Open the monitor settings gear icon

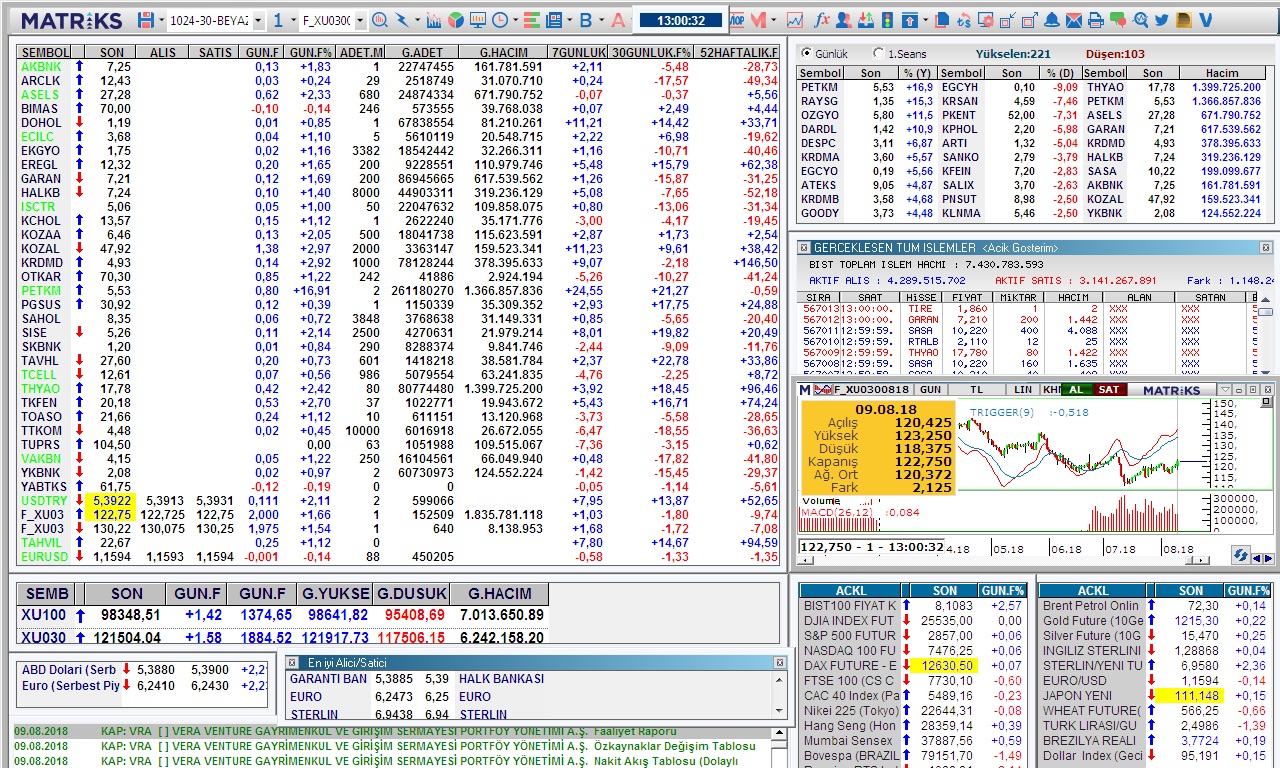pos(986,20)
